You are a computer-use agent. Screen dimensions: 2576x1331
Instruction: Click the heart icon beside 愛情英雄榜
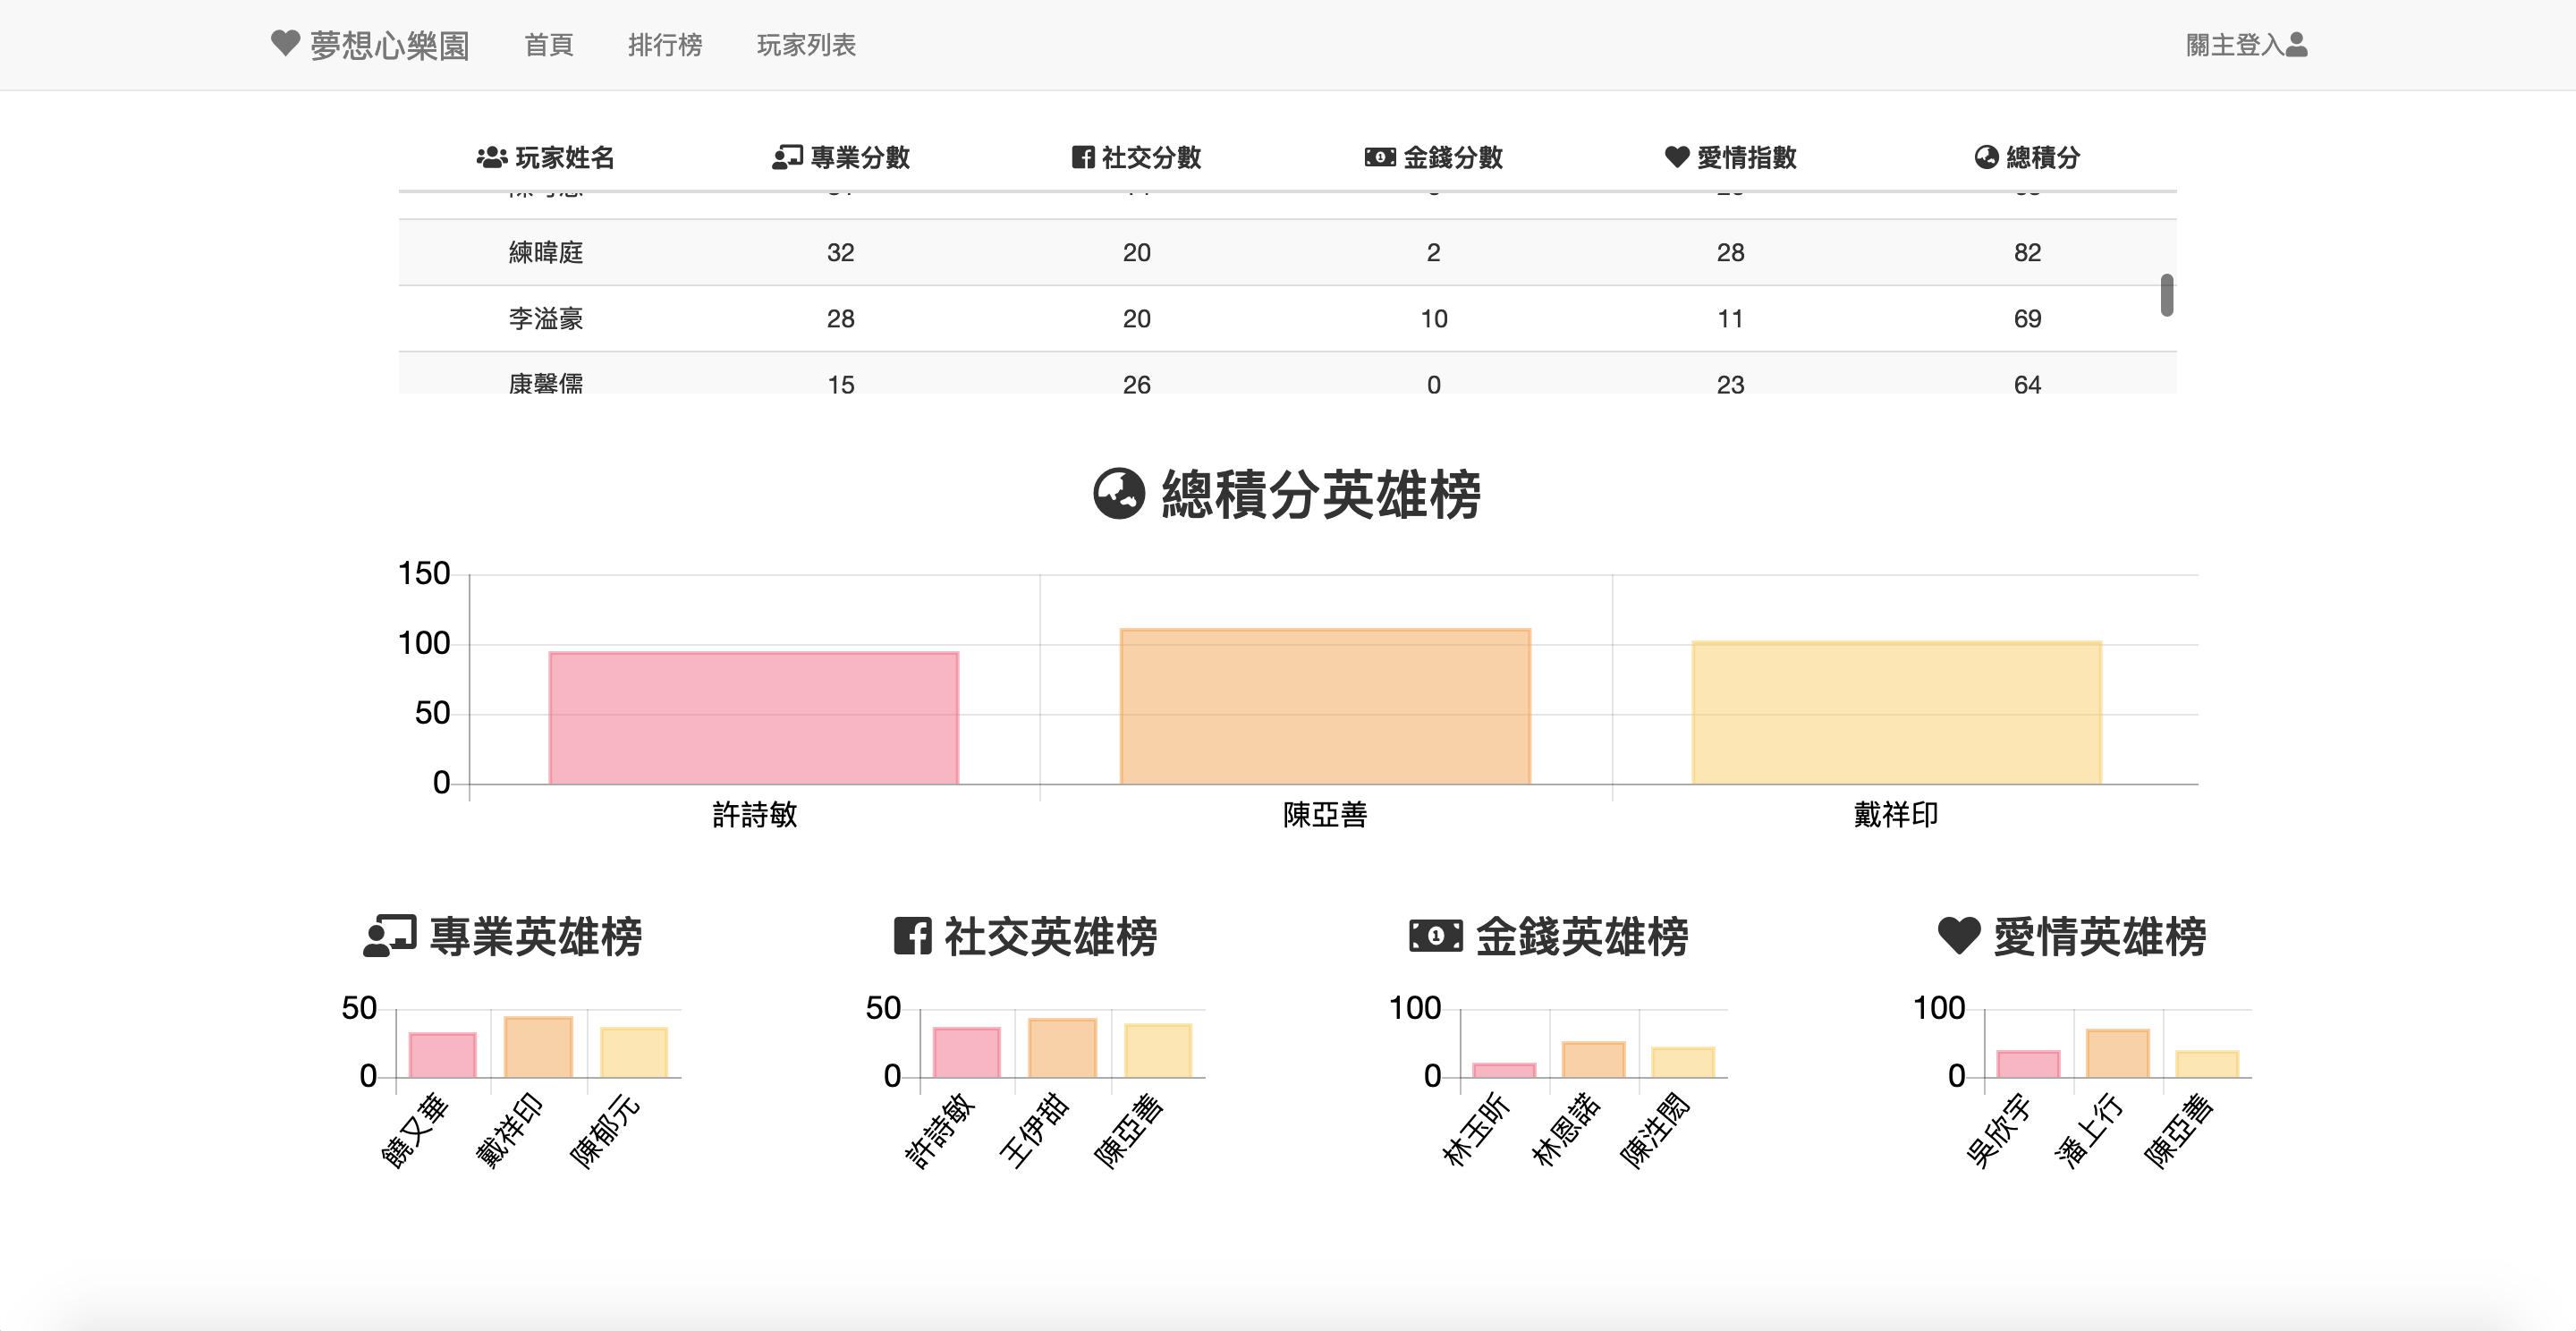[x=1958, y=936]
